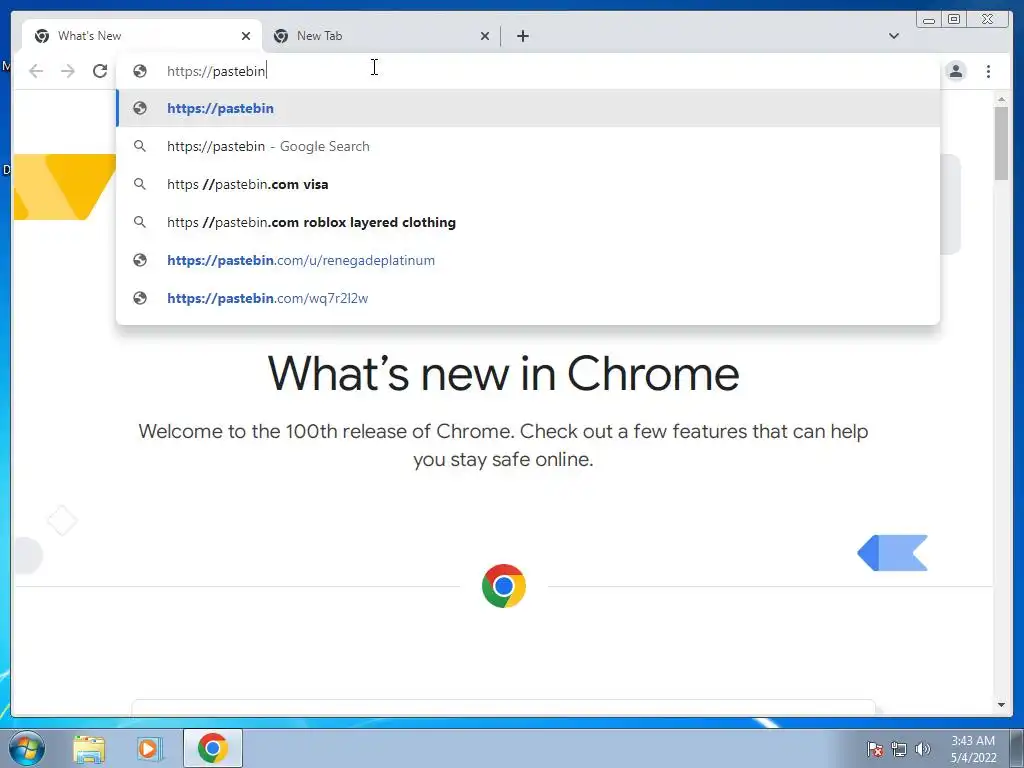Click the vertical scrollbar thumb

coord(1001,143)
